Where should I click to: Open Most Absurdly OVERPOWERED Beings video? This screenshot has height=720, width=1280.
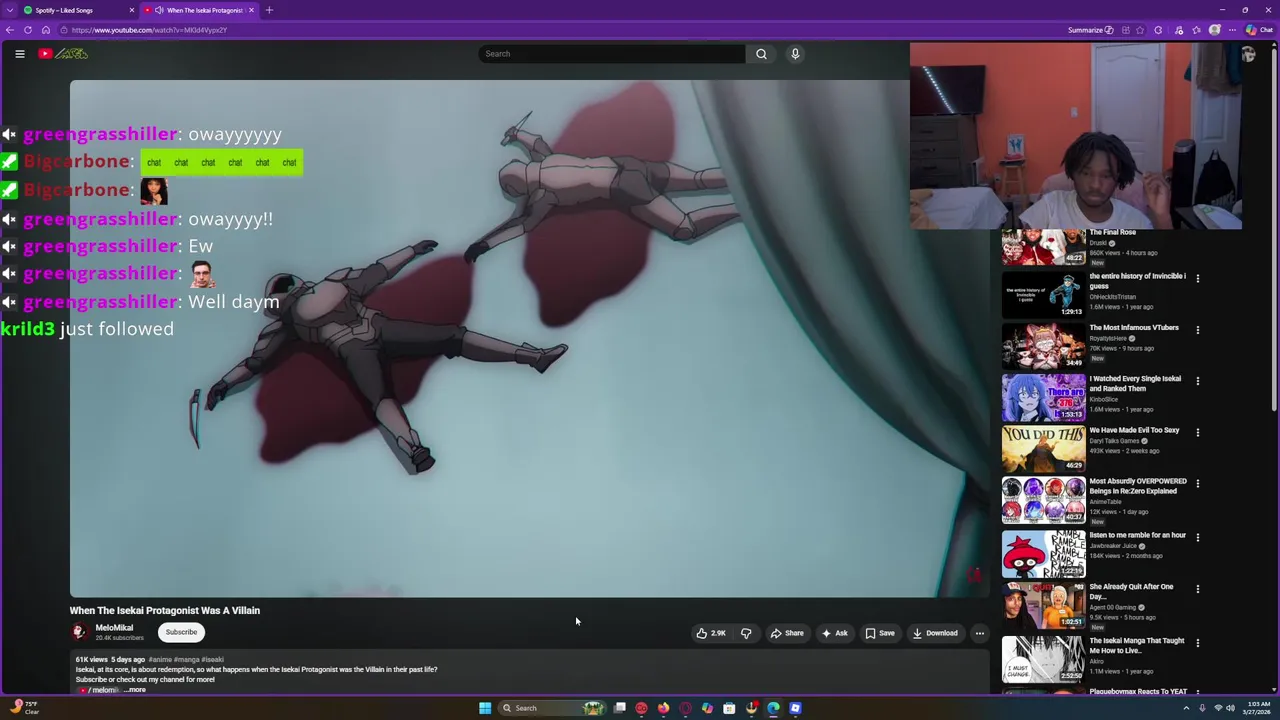click(1043, 500)
